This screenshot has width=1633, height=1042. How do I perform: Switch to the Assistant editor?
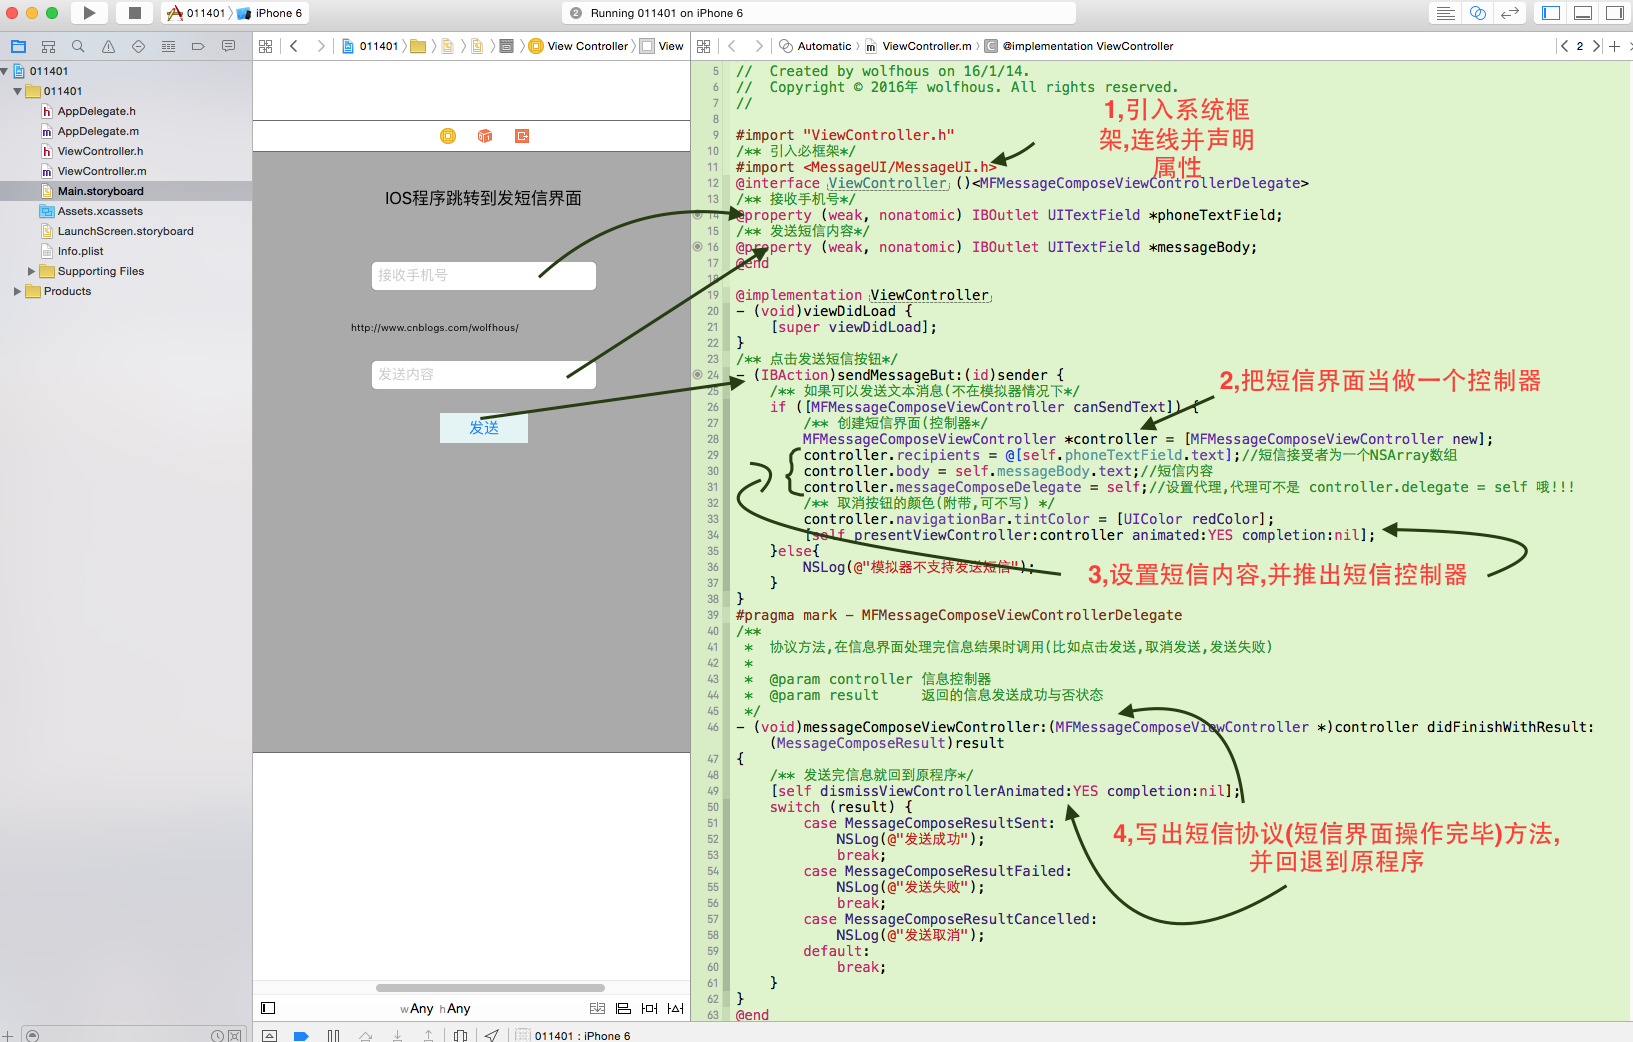click(x=1477, y=12)
